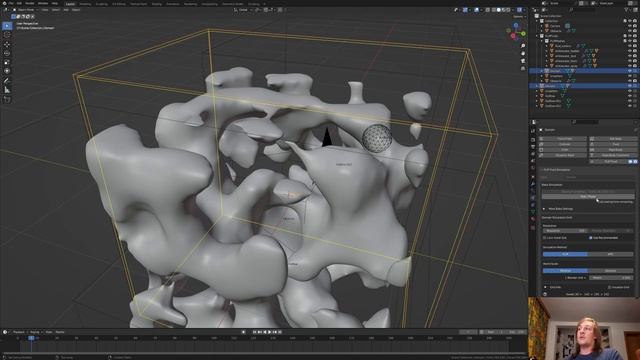The height and width of the screenshot is (360, 640).
Task: Collapse the FLIP Fluid Simulation panel
Action: point(542,170)
